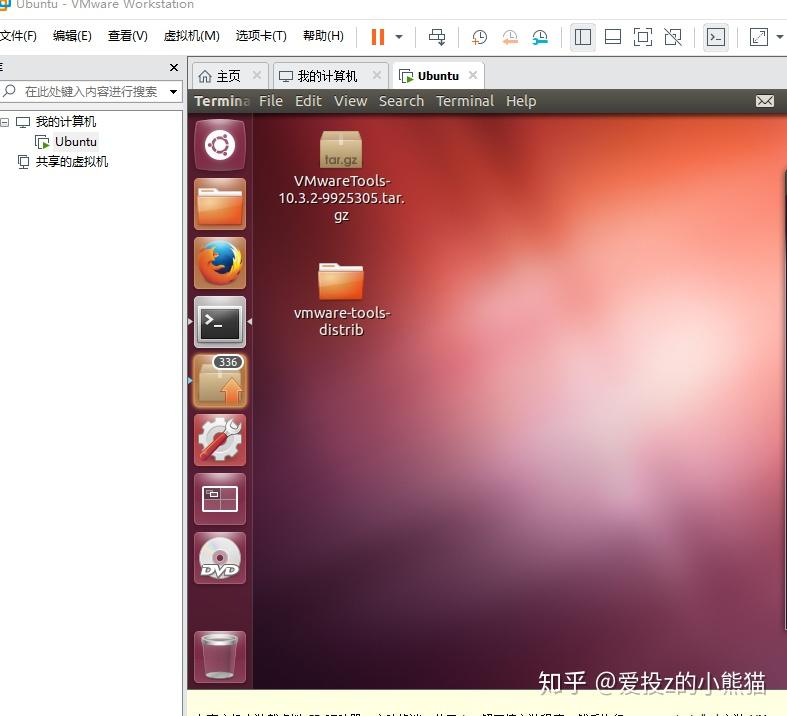This screenshot has height=716, width=787.
Task: Click the send Ctrl+Alt+Del toolbar icon
Action: [x=437, y=37]
